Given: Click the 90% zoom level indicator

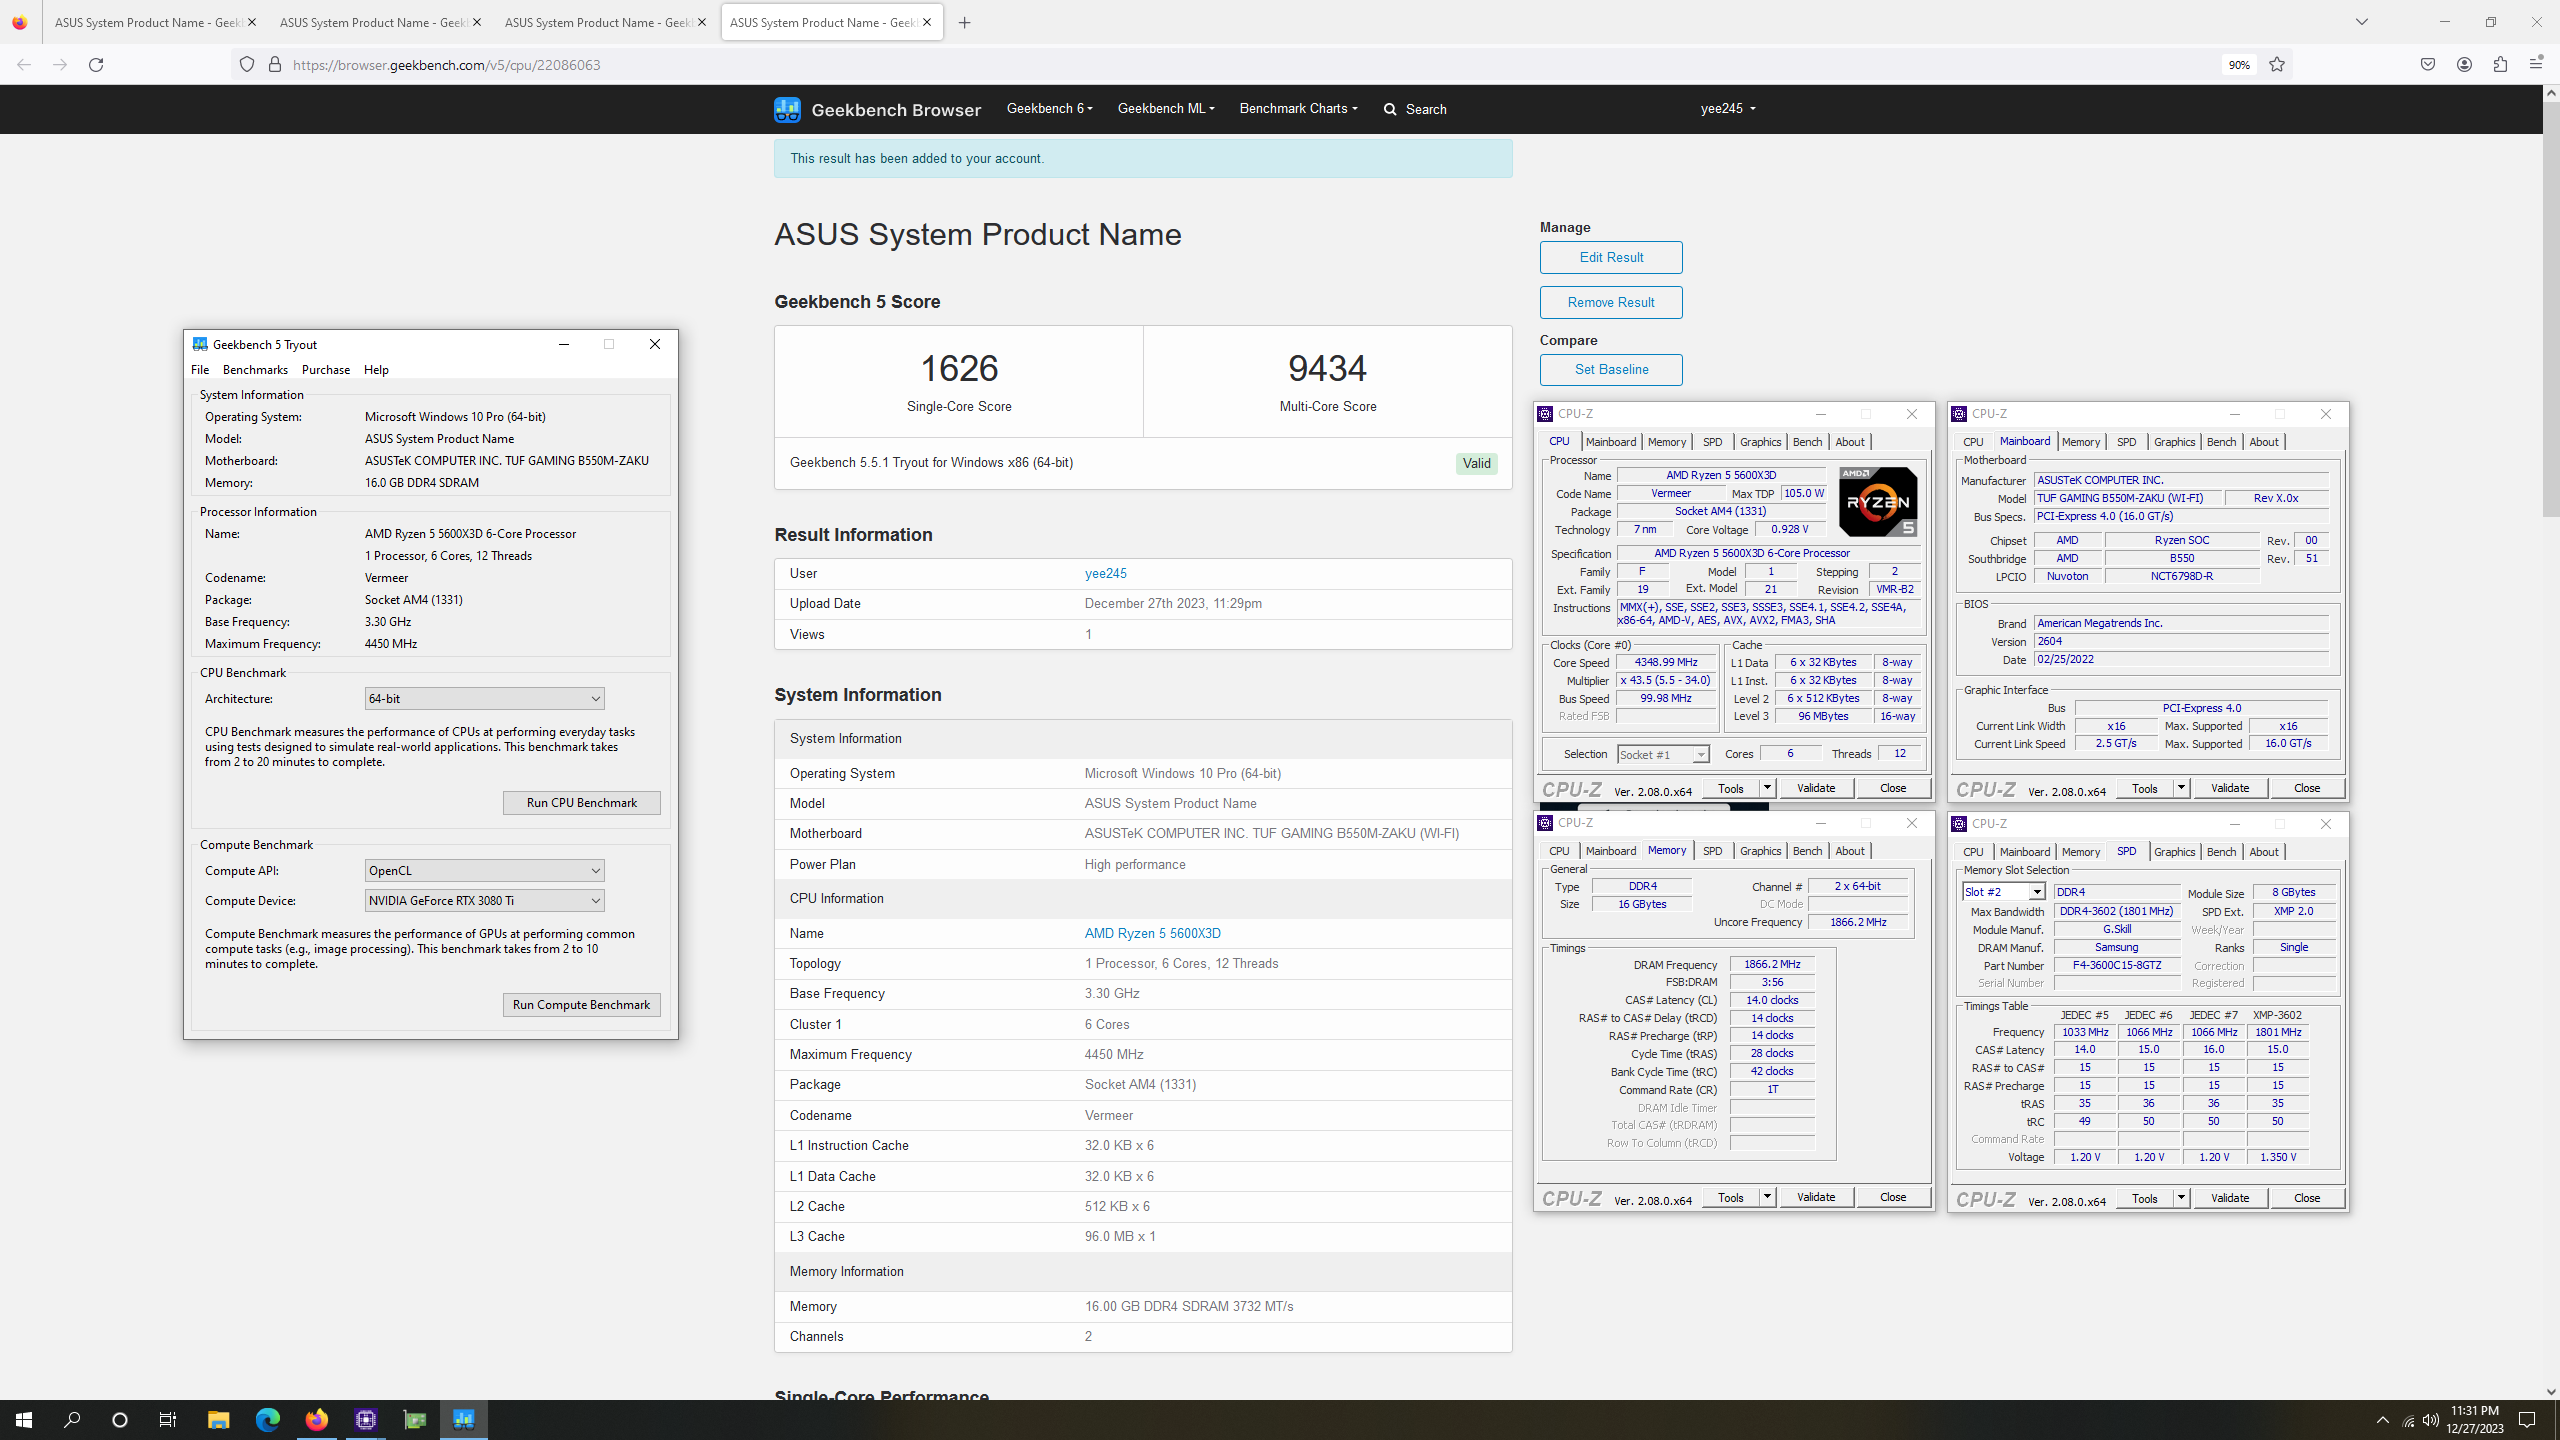Looking at the screenshot, I should click(x=2239, y=65).
